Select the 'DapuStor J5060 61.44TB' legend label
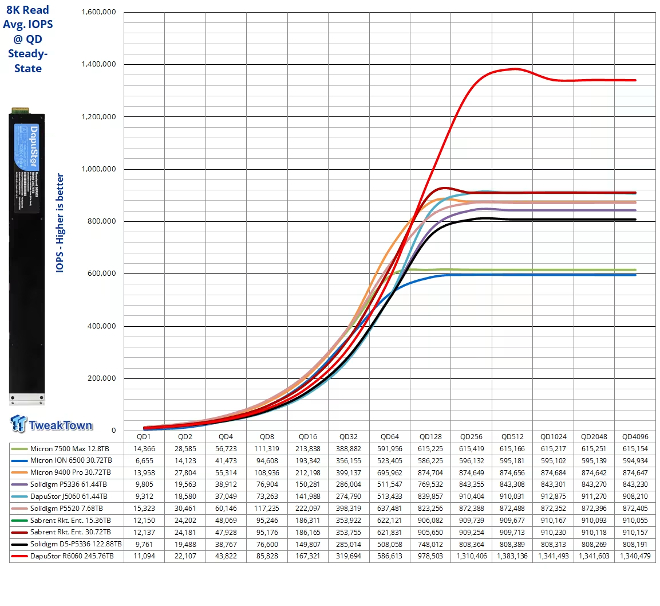The height and width of the screenshot is (606, 660). click(x=69, y=497)
